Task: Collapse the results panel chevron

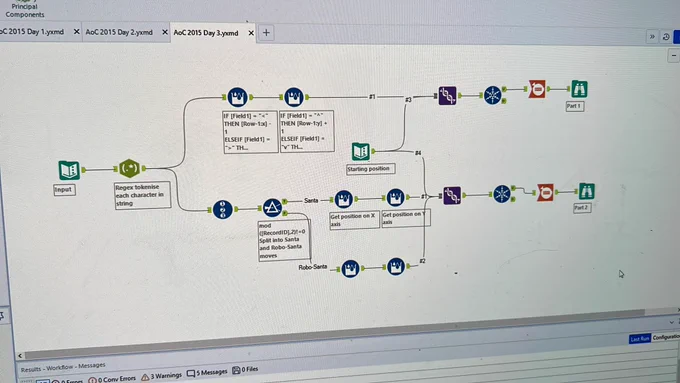Action: point(672,322)
